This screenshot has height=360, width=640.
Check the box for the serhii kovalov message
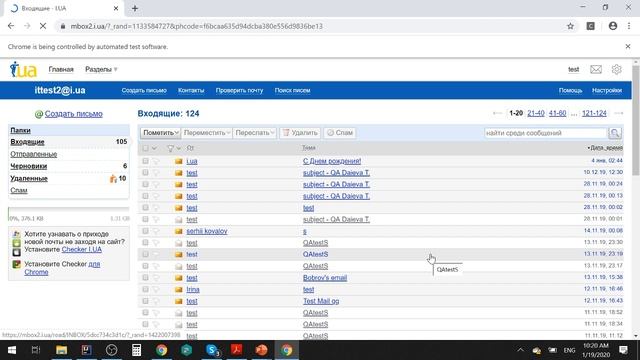click(x=145, y=231)
